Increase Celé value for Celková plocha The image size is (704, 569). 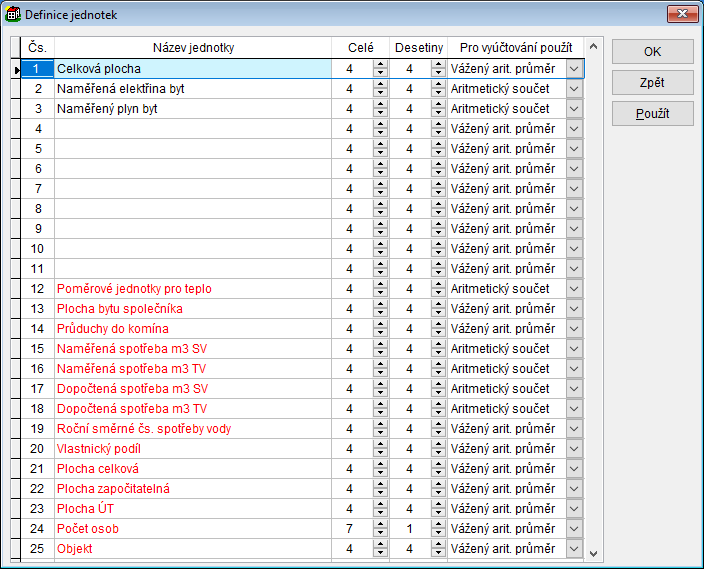[x=380, y=65]
